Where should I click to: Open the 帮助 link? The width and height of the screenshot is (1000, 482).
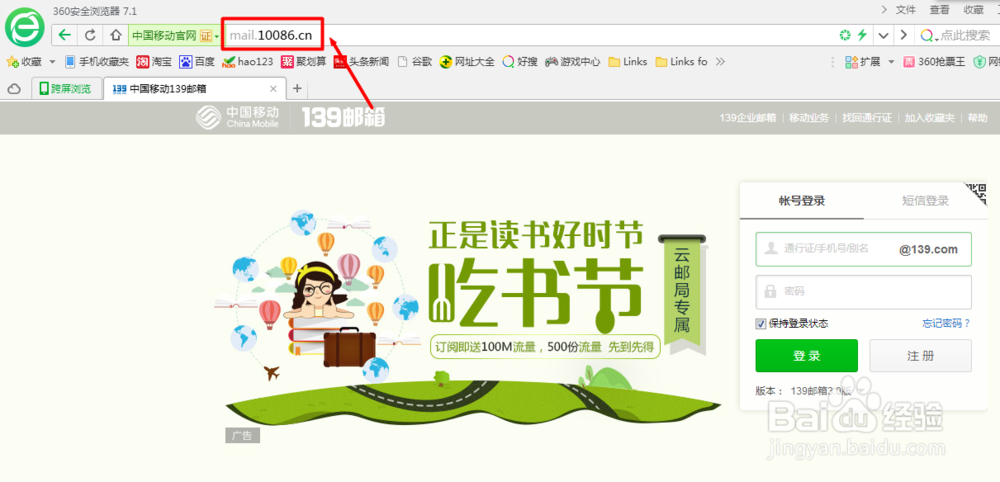pyautogui.click(x=977, y=117)
